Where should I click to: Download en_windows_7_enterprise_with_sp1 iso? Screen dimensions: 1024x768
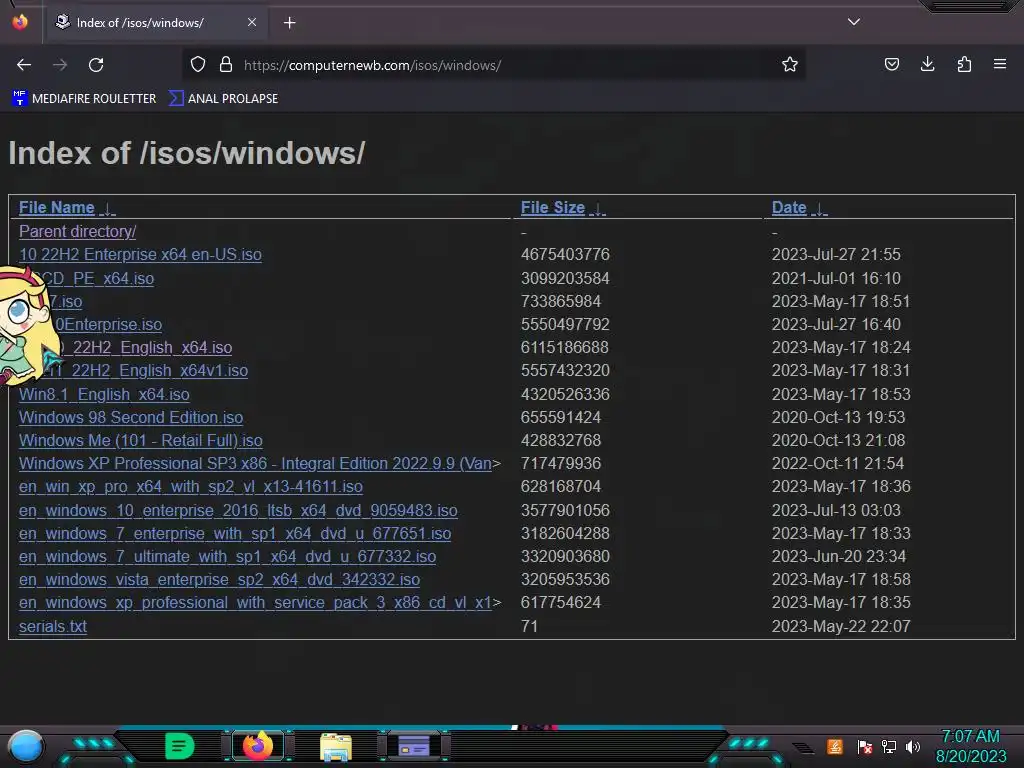click(x=235, y=534)
